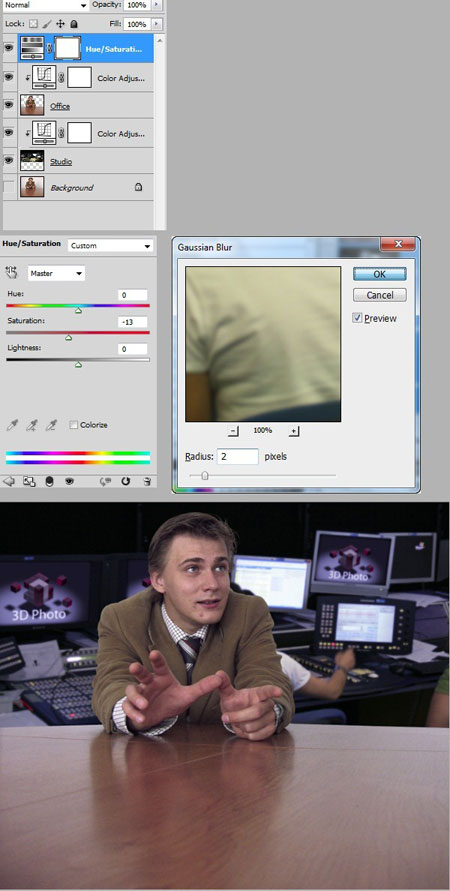
Task: Toggle adjustment layer visibility eye in adjustments panel
Action: tap(69, 481)
